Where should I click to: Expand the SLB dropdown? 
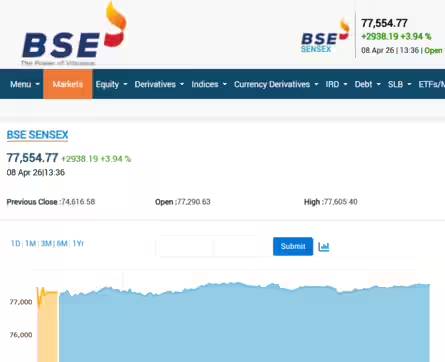click(x=399, y=84)
